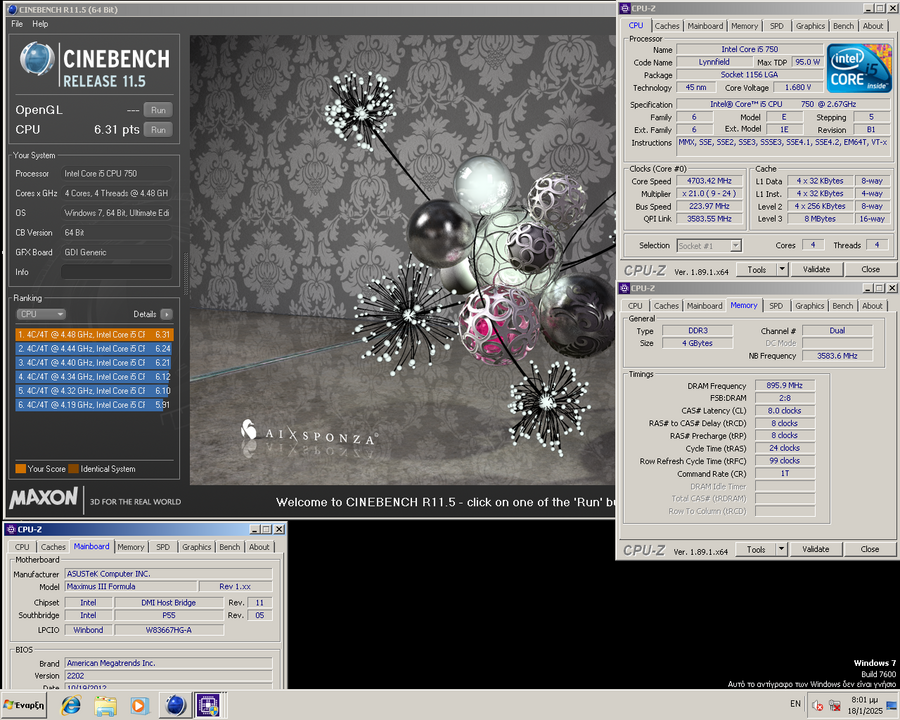Open Tools dropdown arrow in CPU-Z processor window
Screen dimensions: 900x720
point(782,269)
